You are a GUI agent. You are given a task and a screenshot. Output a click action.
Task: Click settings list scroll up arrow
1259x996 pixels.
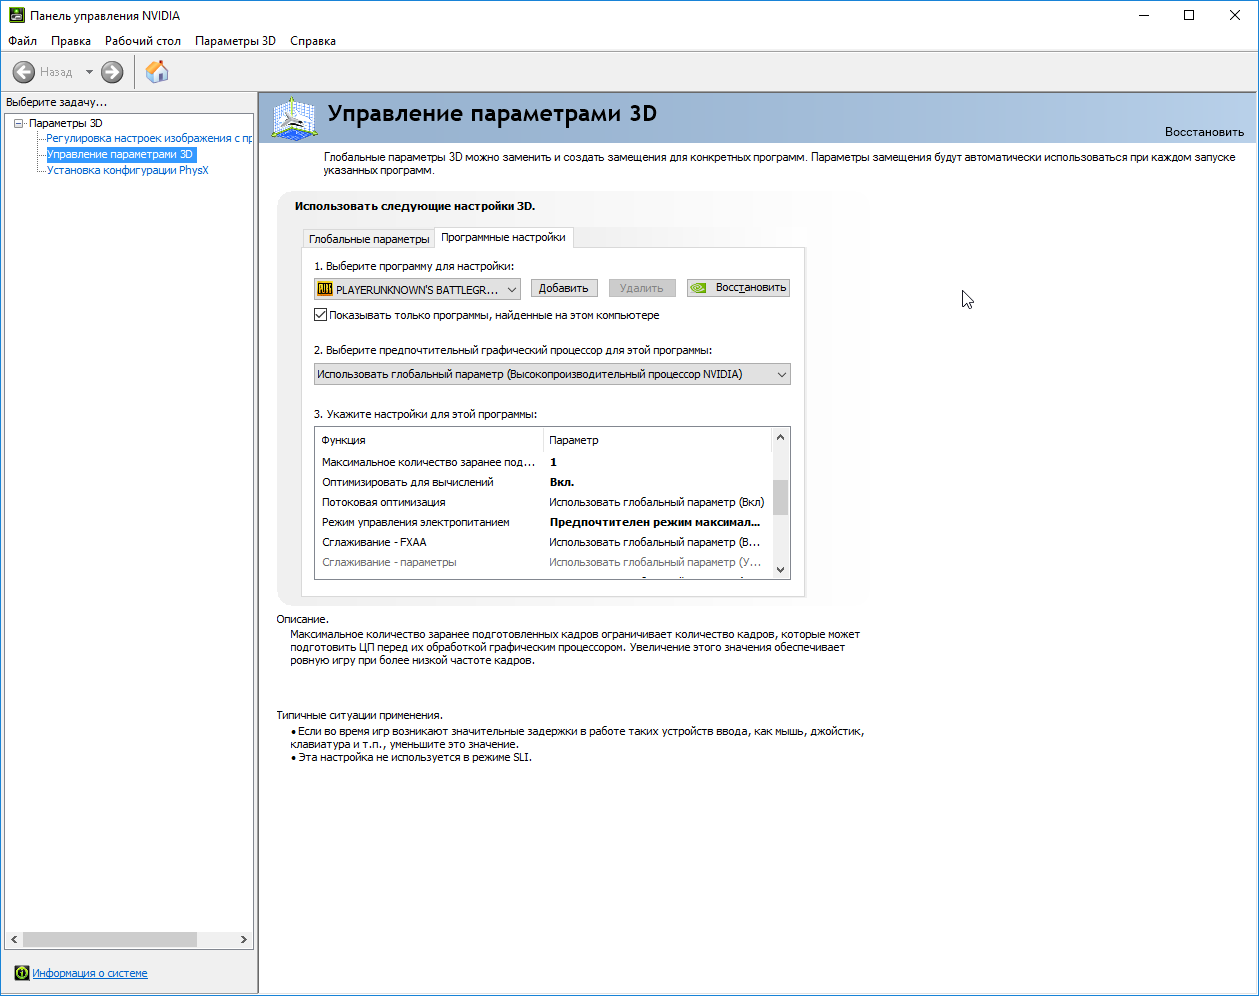(781, 438)
